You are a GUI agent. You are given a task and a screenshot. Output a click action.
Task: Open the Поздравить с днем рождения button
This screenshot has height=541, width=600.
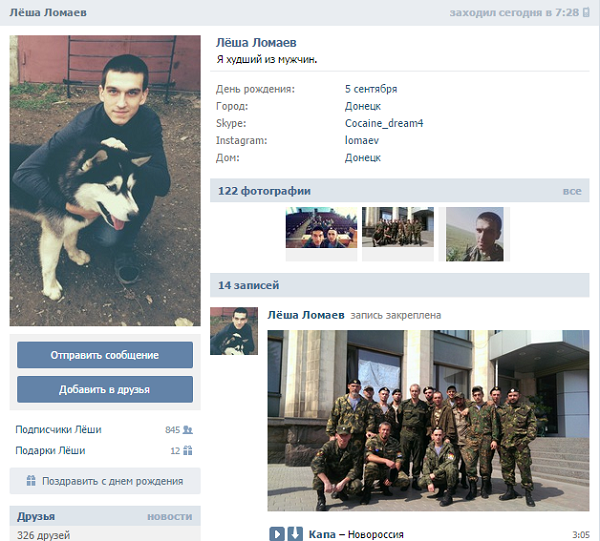(105, 481)
